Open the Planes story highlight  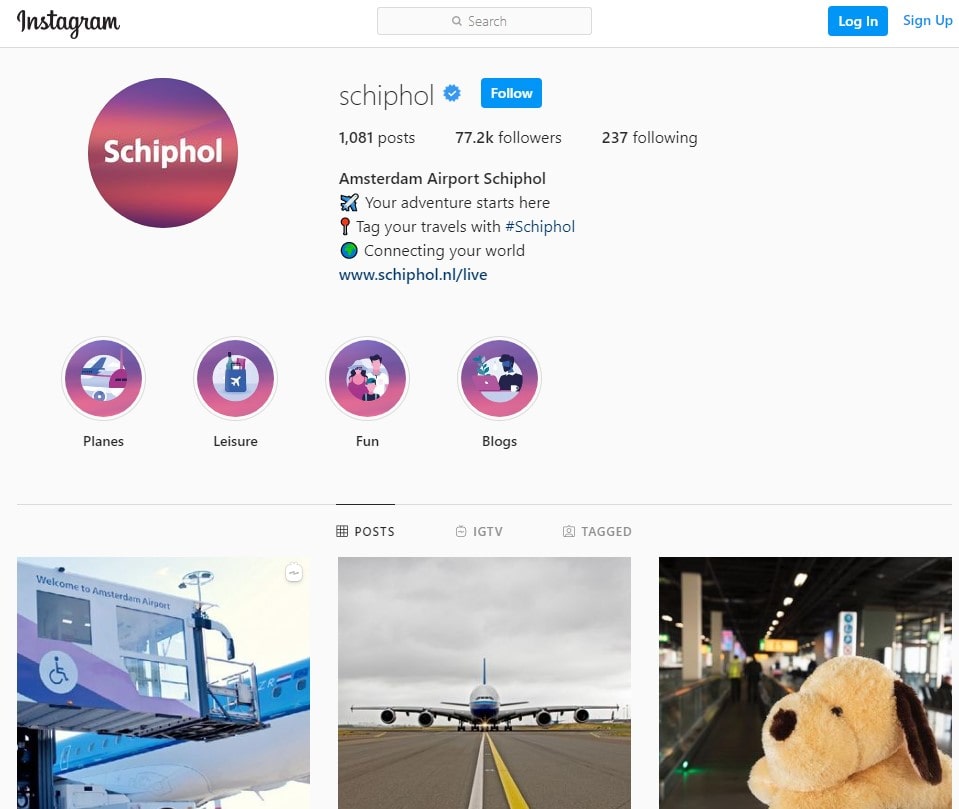[103, 379]
